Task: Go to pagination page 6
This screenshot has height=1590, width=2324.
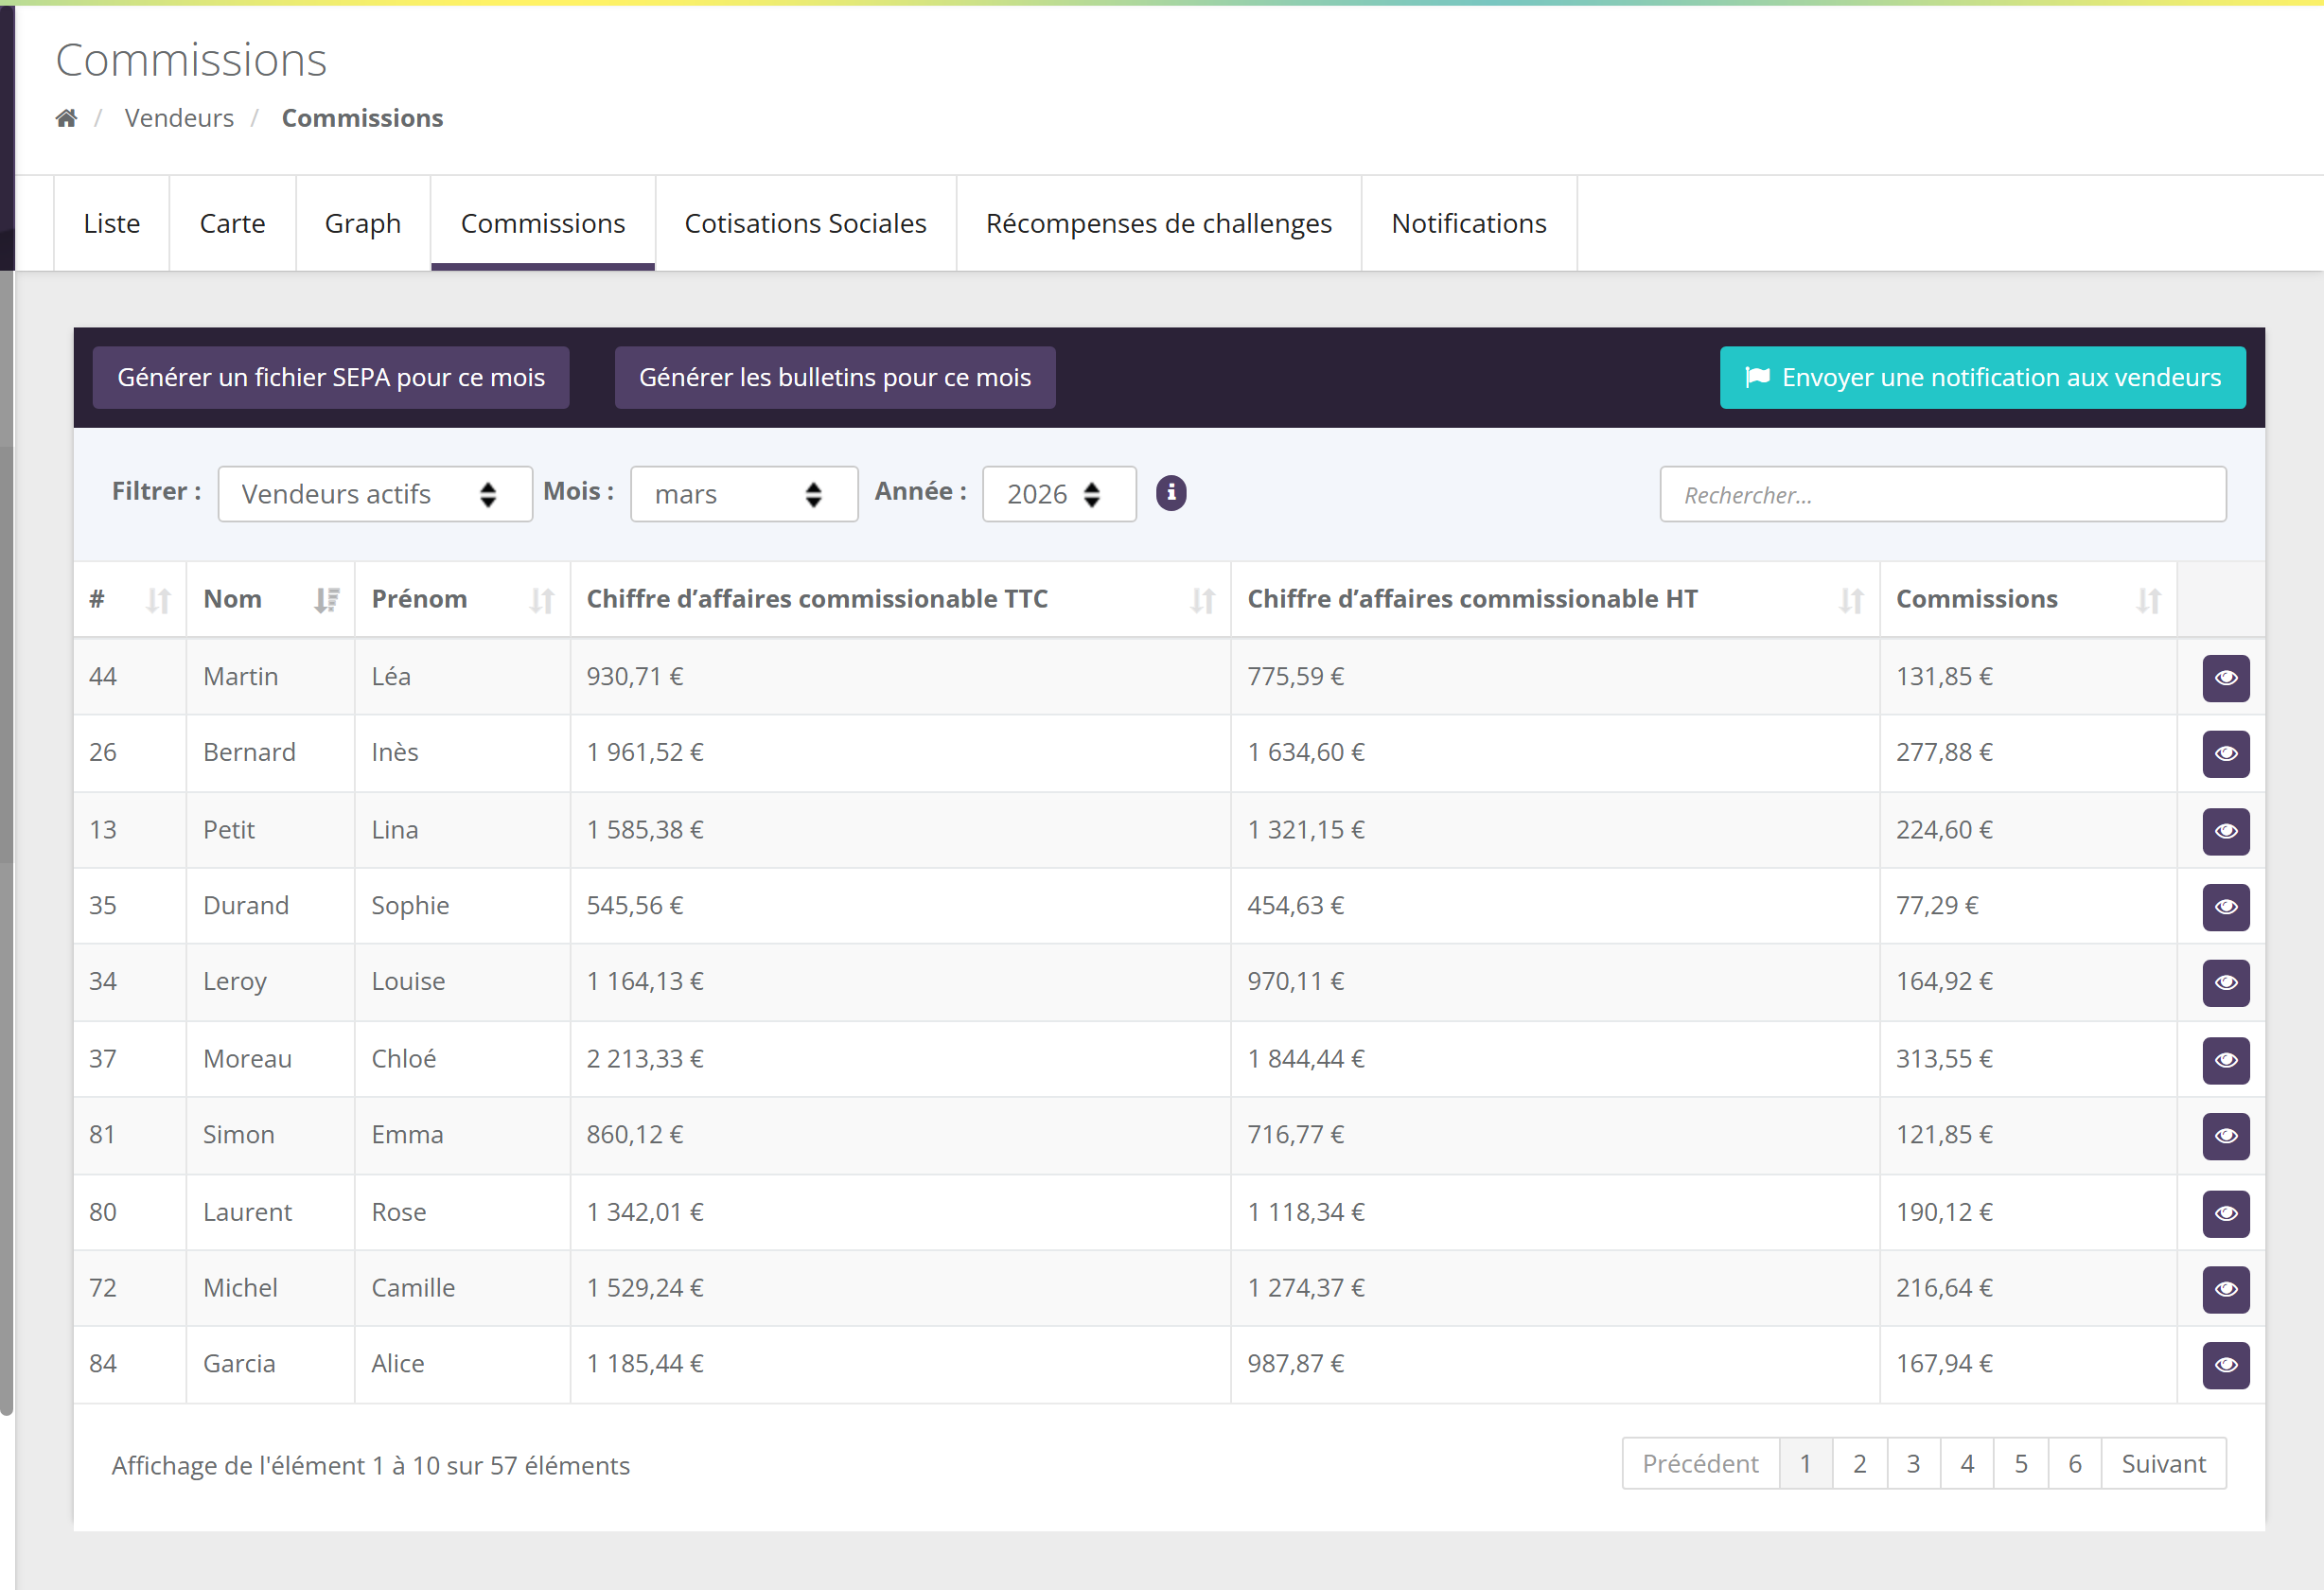Action: click(x=2075, y=1464)
